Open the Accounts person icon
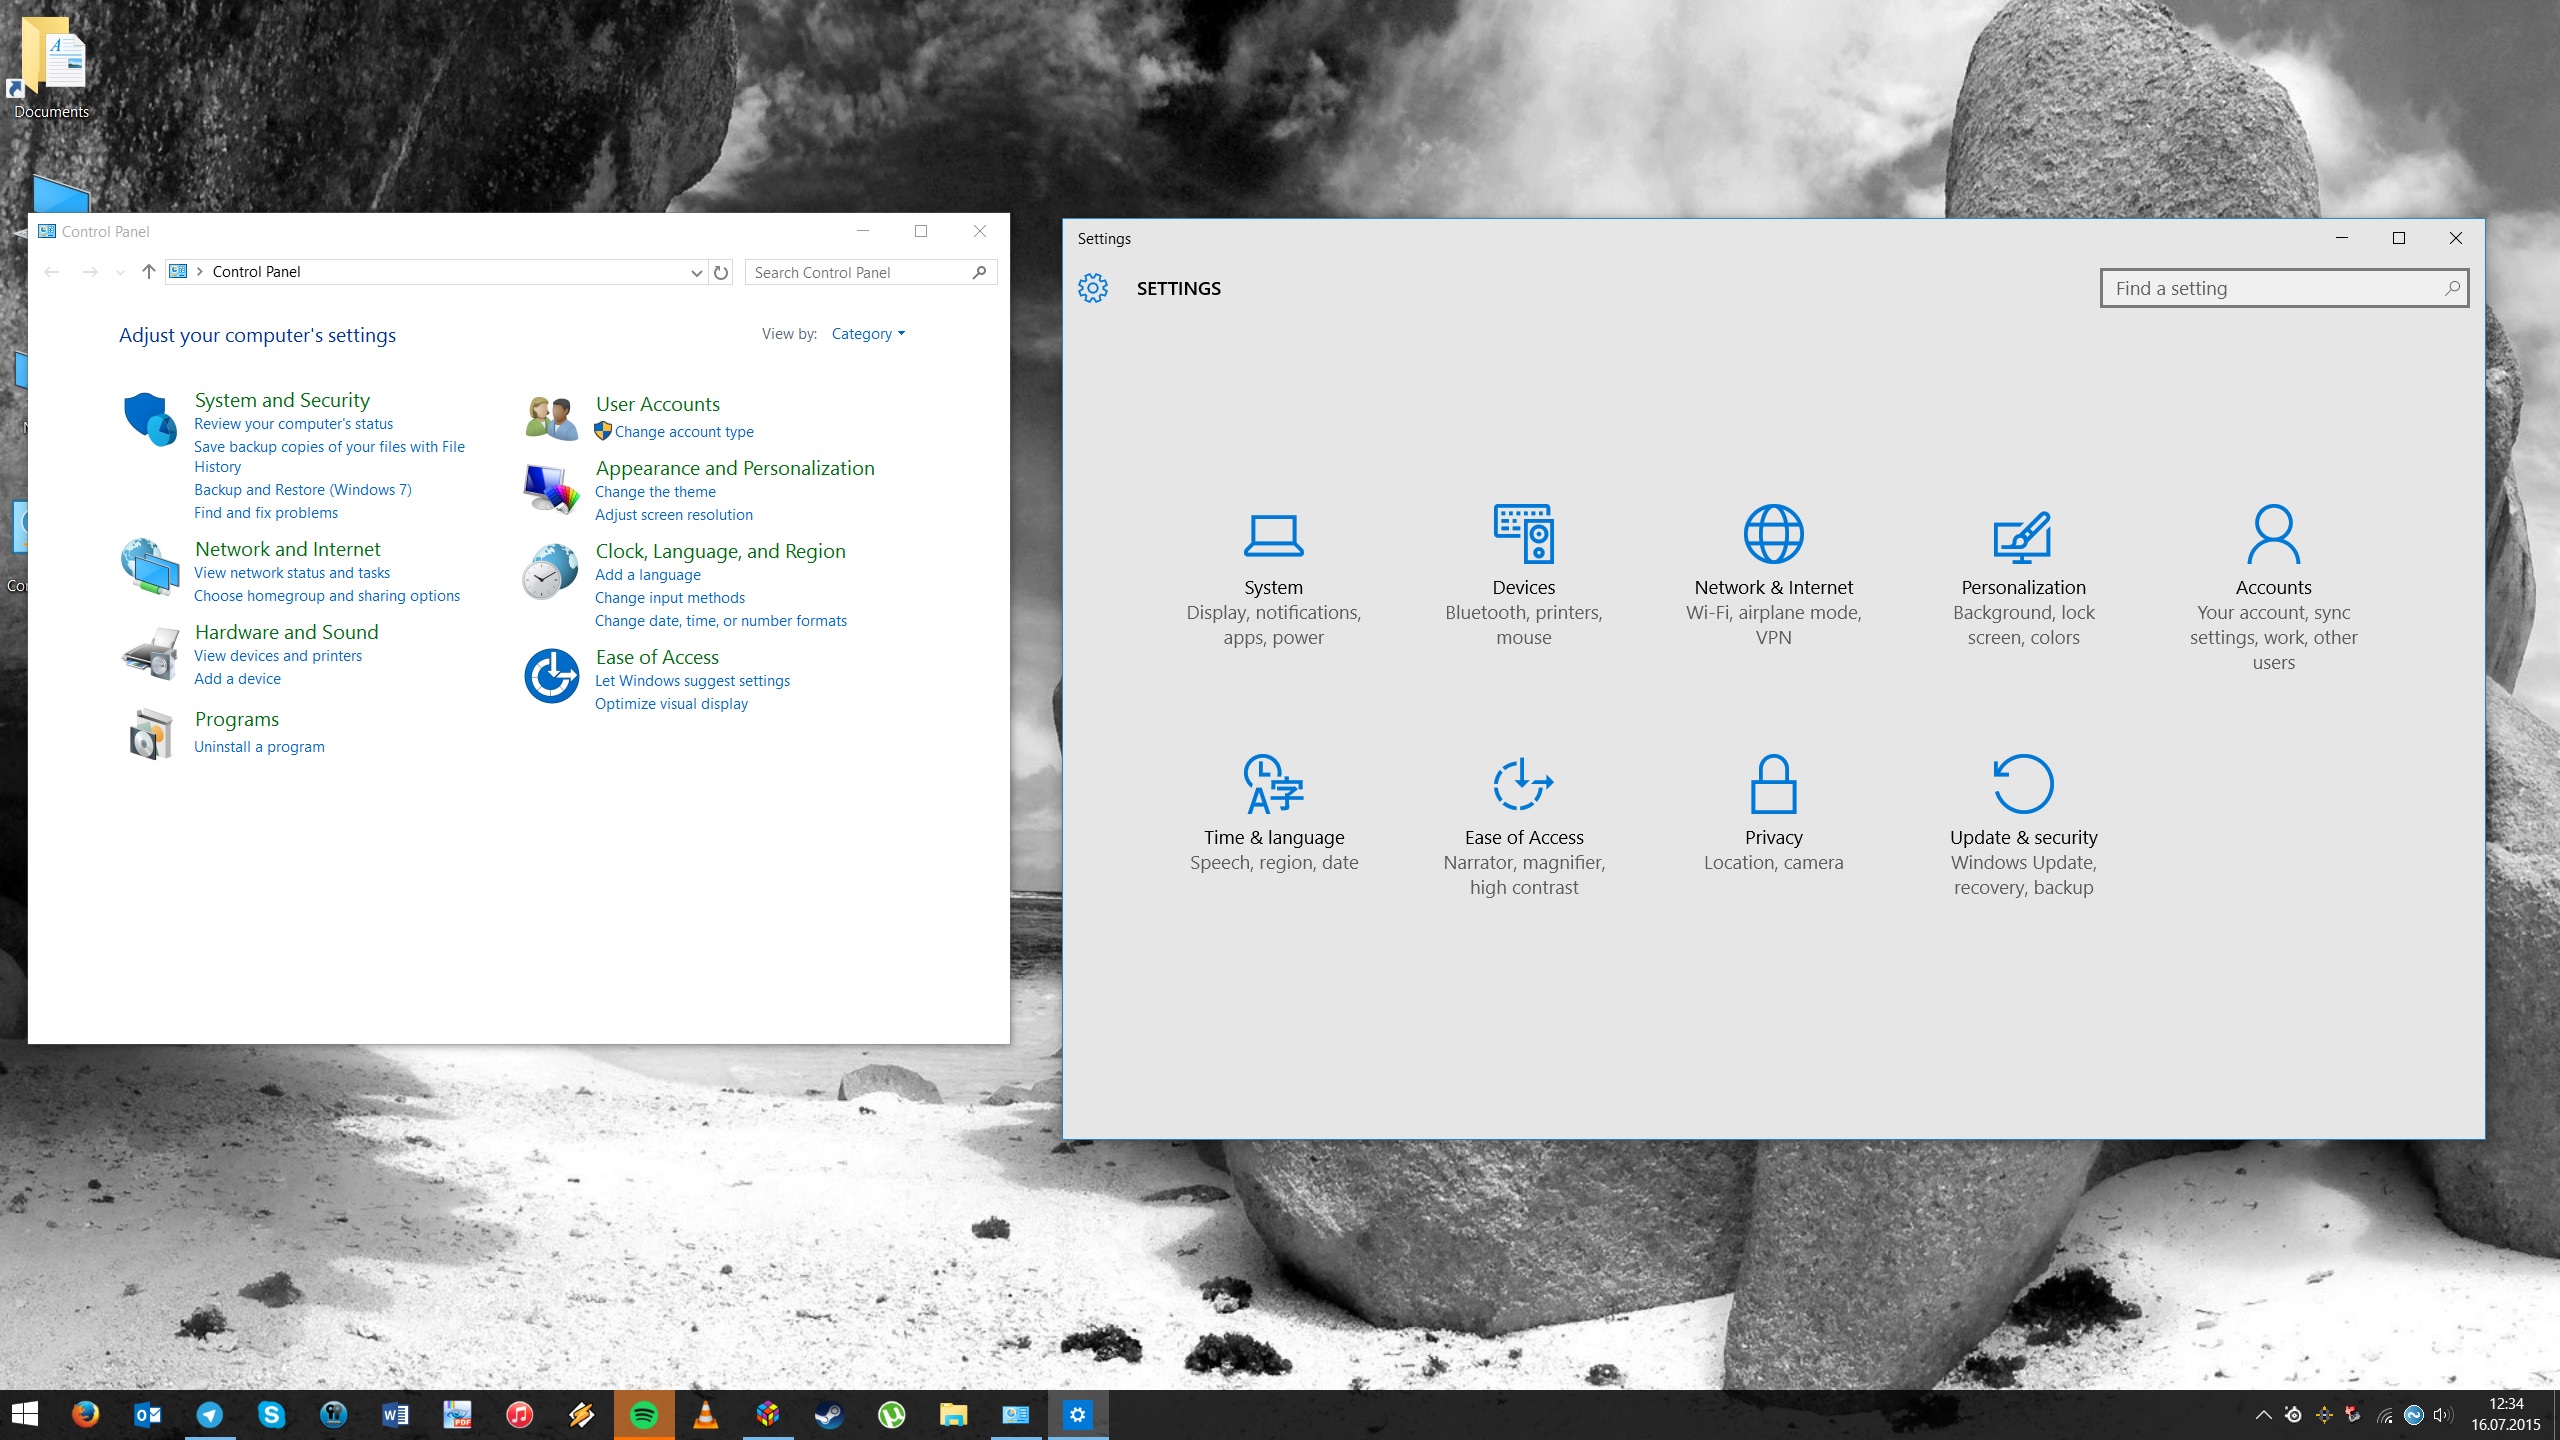This screenshot has width=2560, height=1440. [2273, 534]
